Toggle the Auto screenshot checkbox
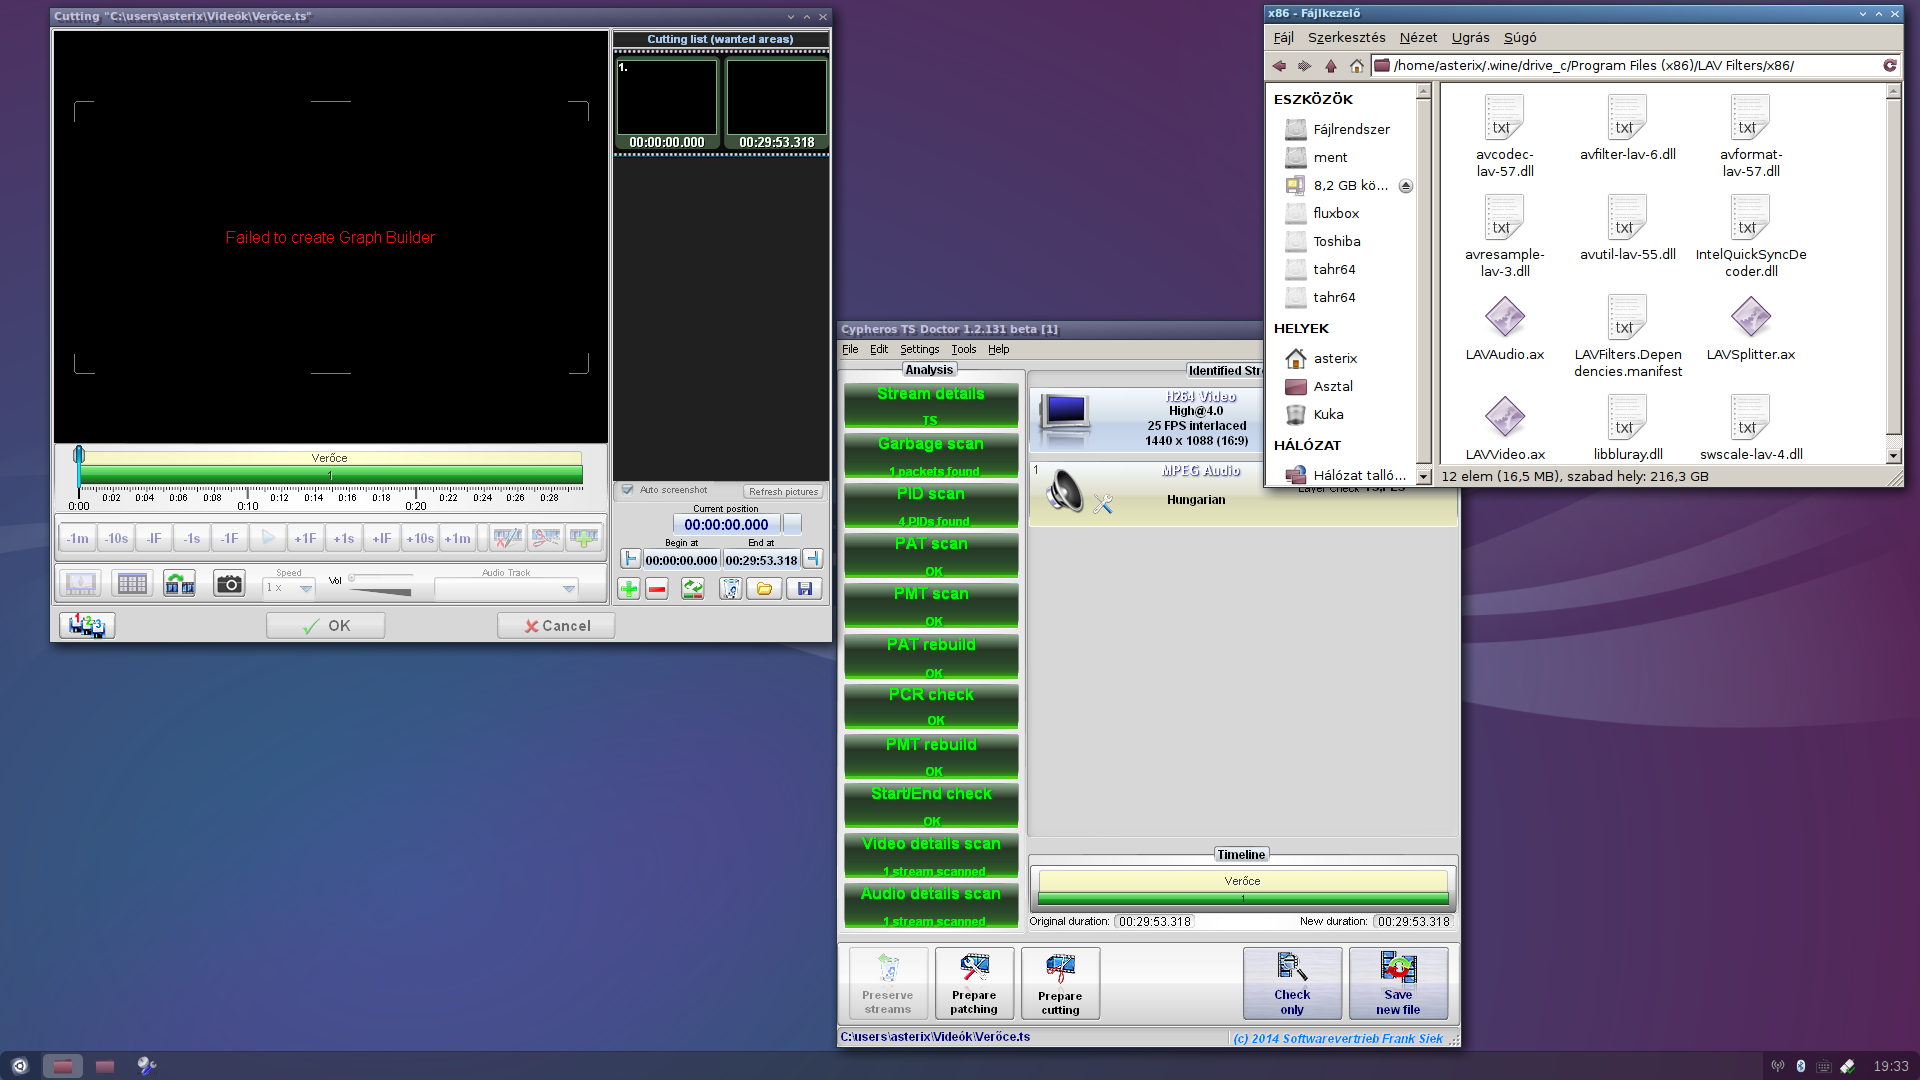This screenshot has width=1920, height=1080. 627,490
